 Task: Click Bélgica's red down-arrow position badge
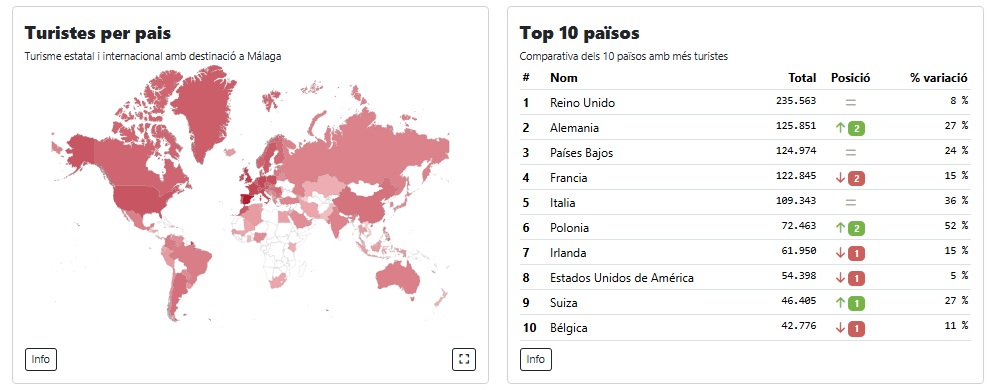coord(851,329)
